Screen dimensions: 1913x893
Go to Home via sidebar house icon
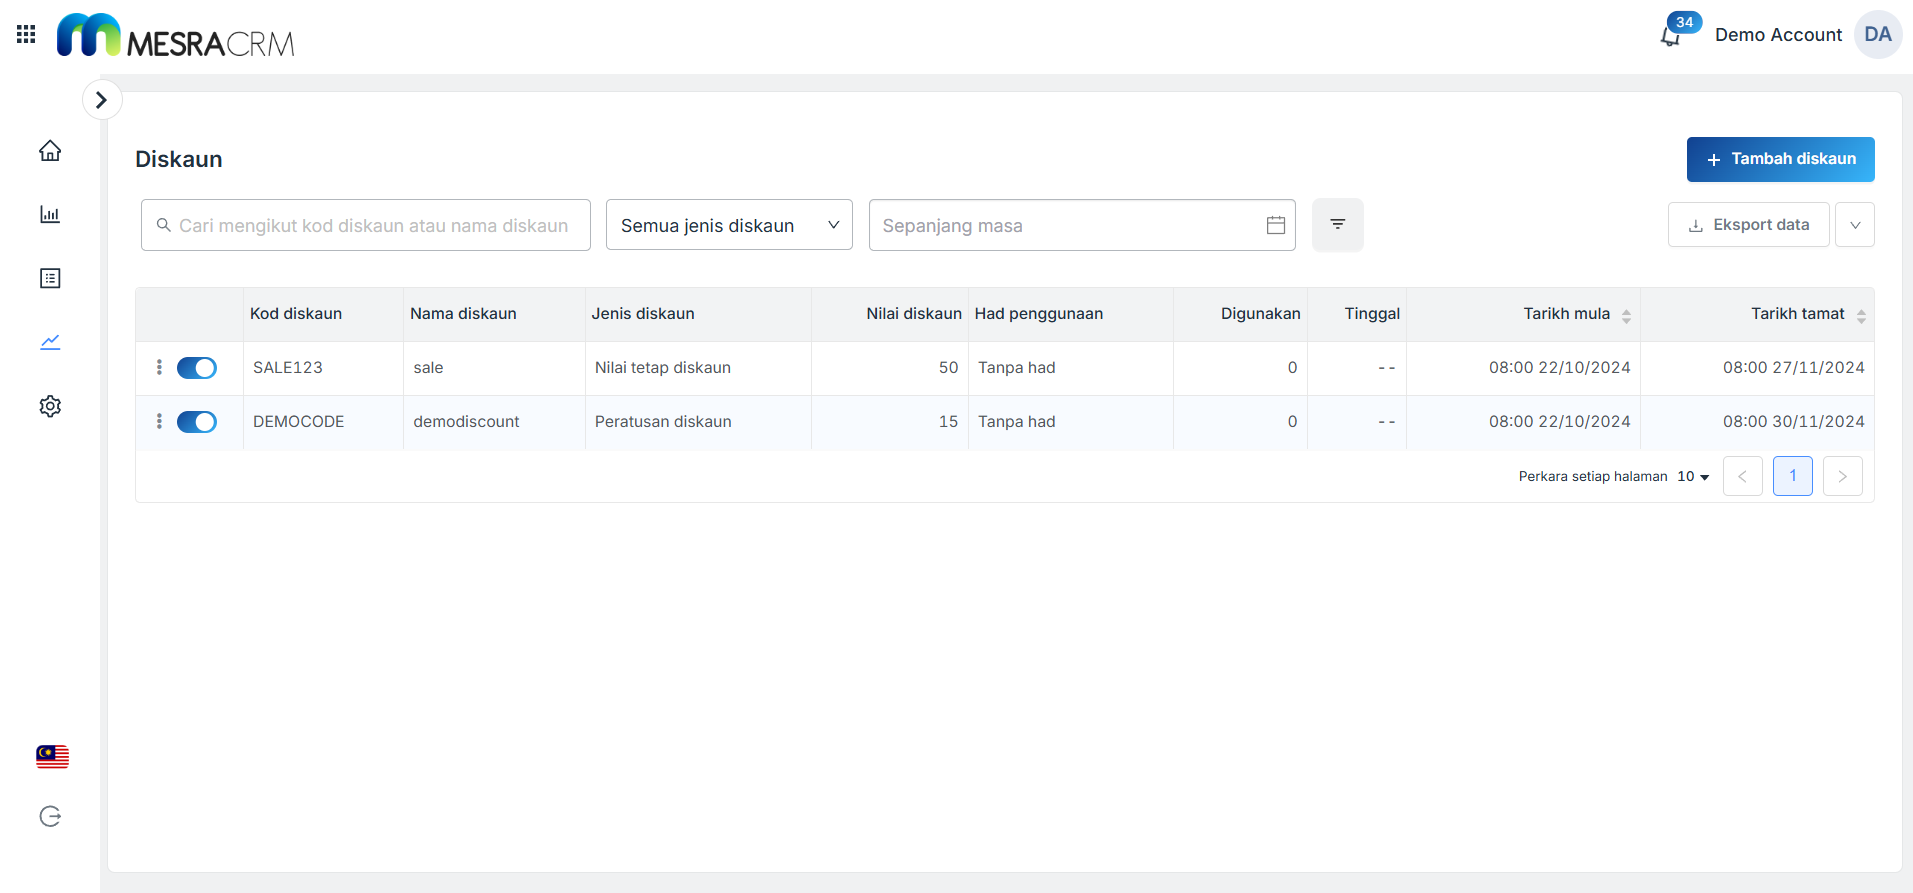point(50,151)
